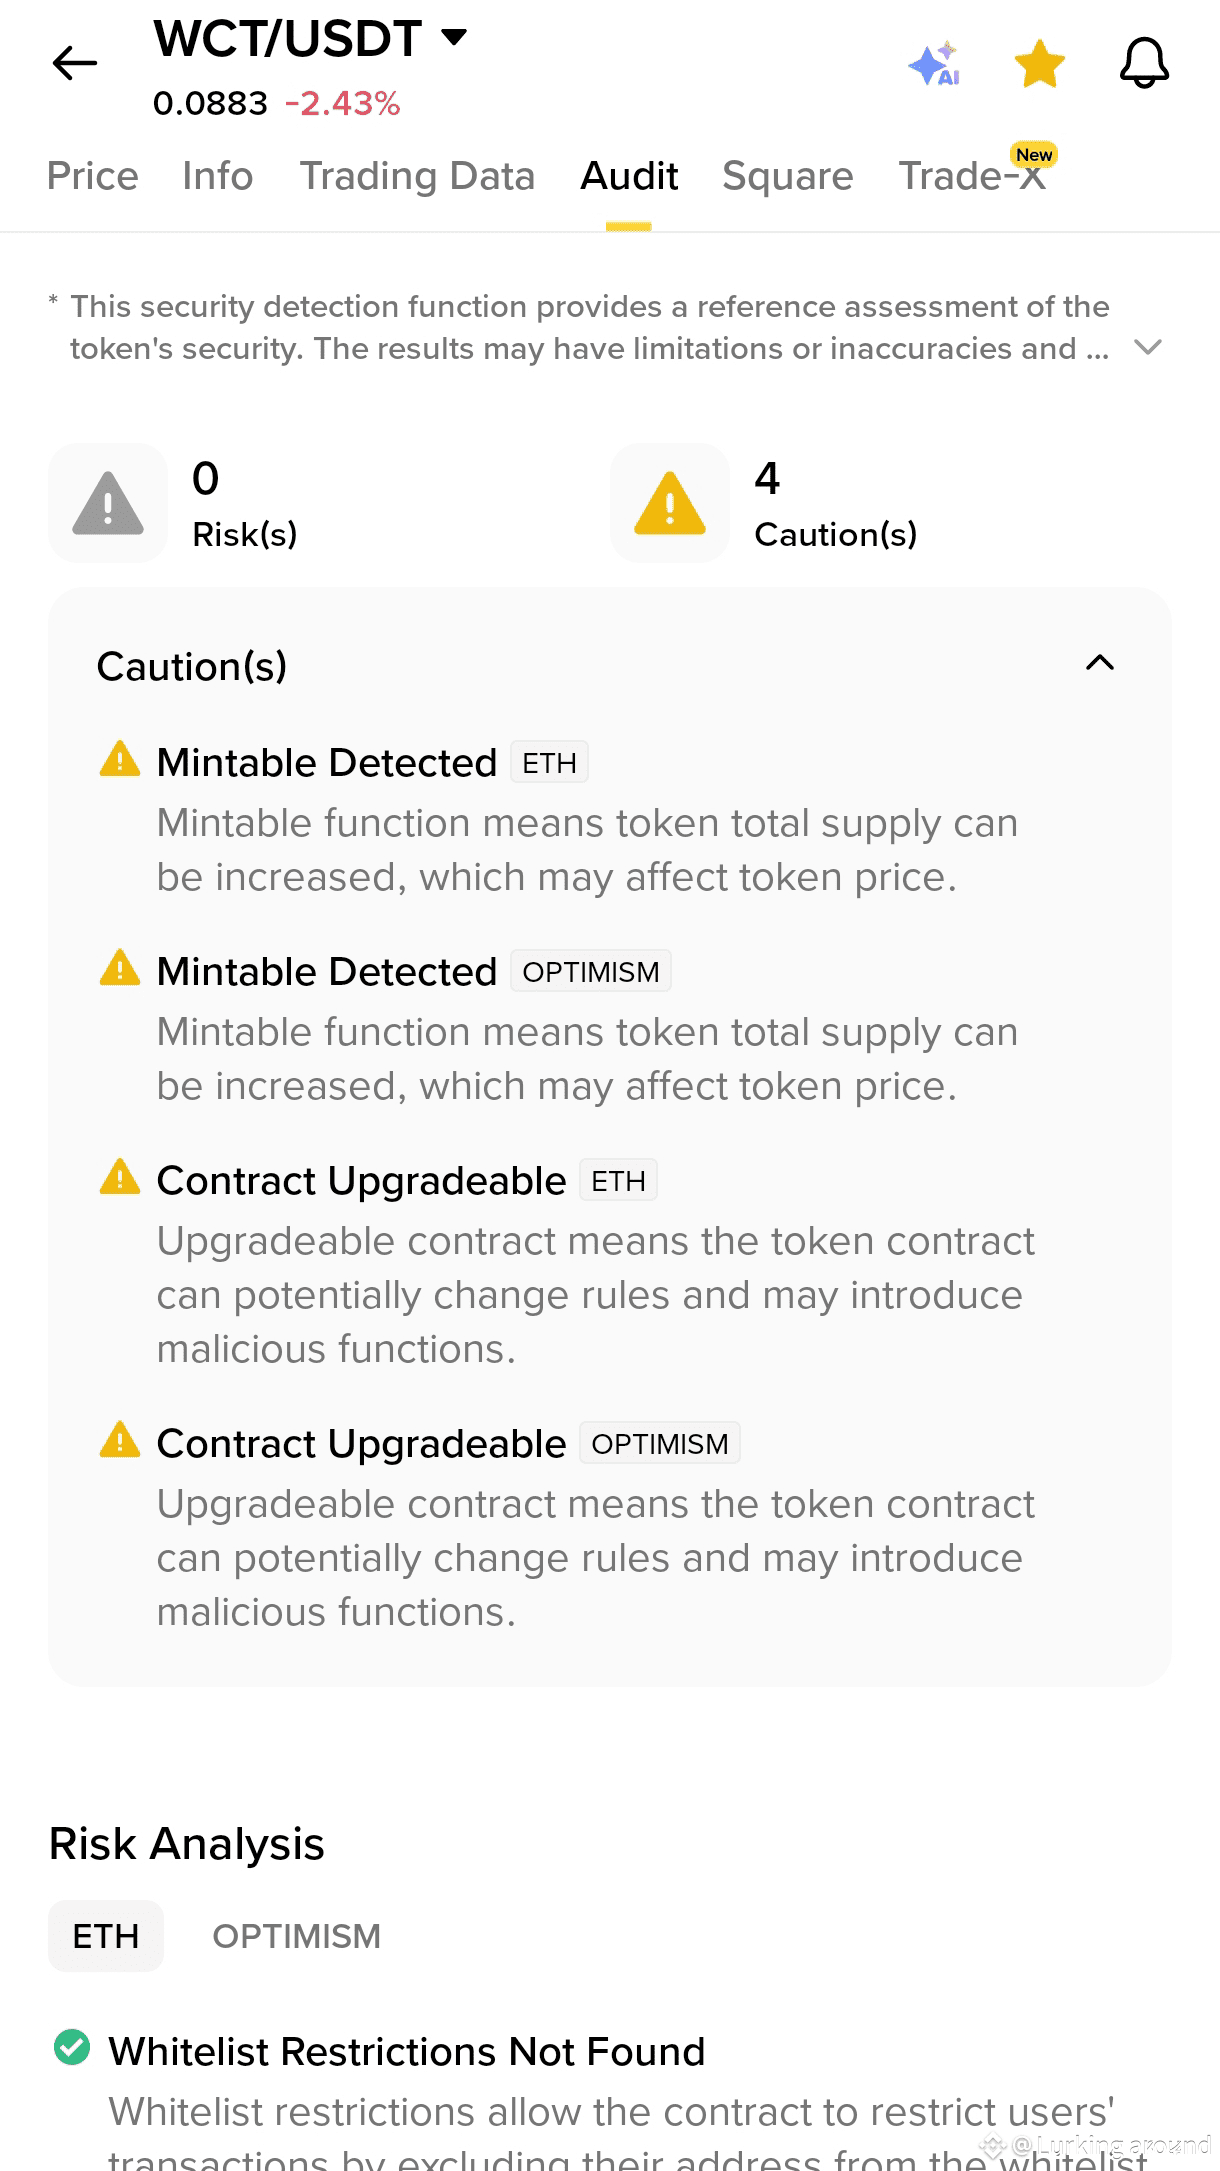Collapse the Caution(s) section

coord(1100,663)
